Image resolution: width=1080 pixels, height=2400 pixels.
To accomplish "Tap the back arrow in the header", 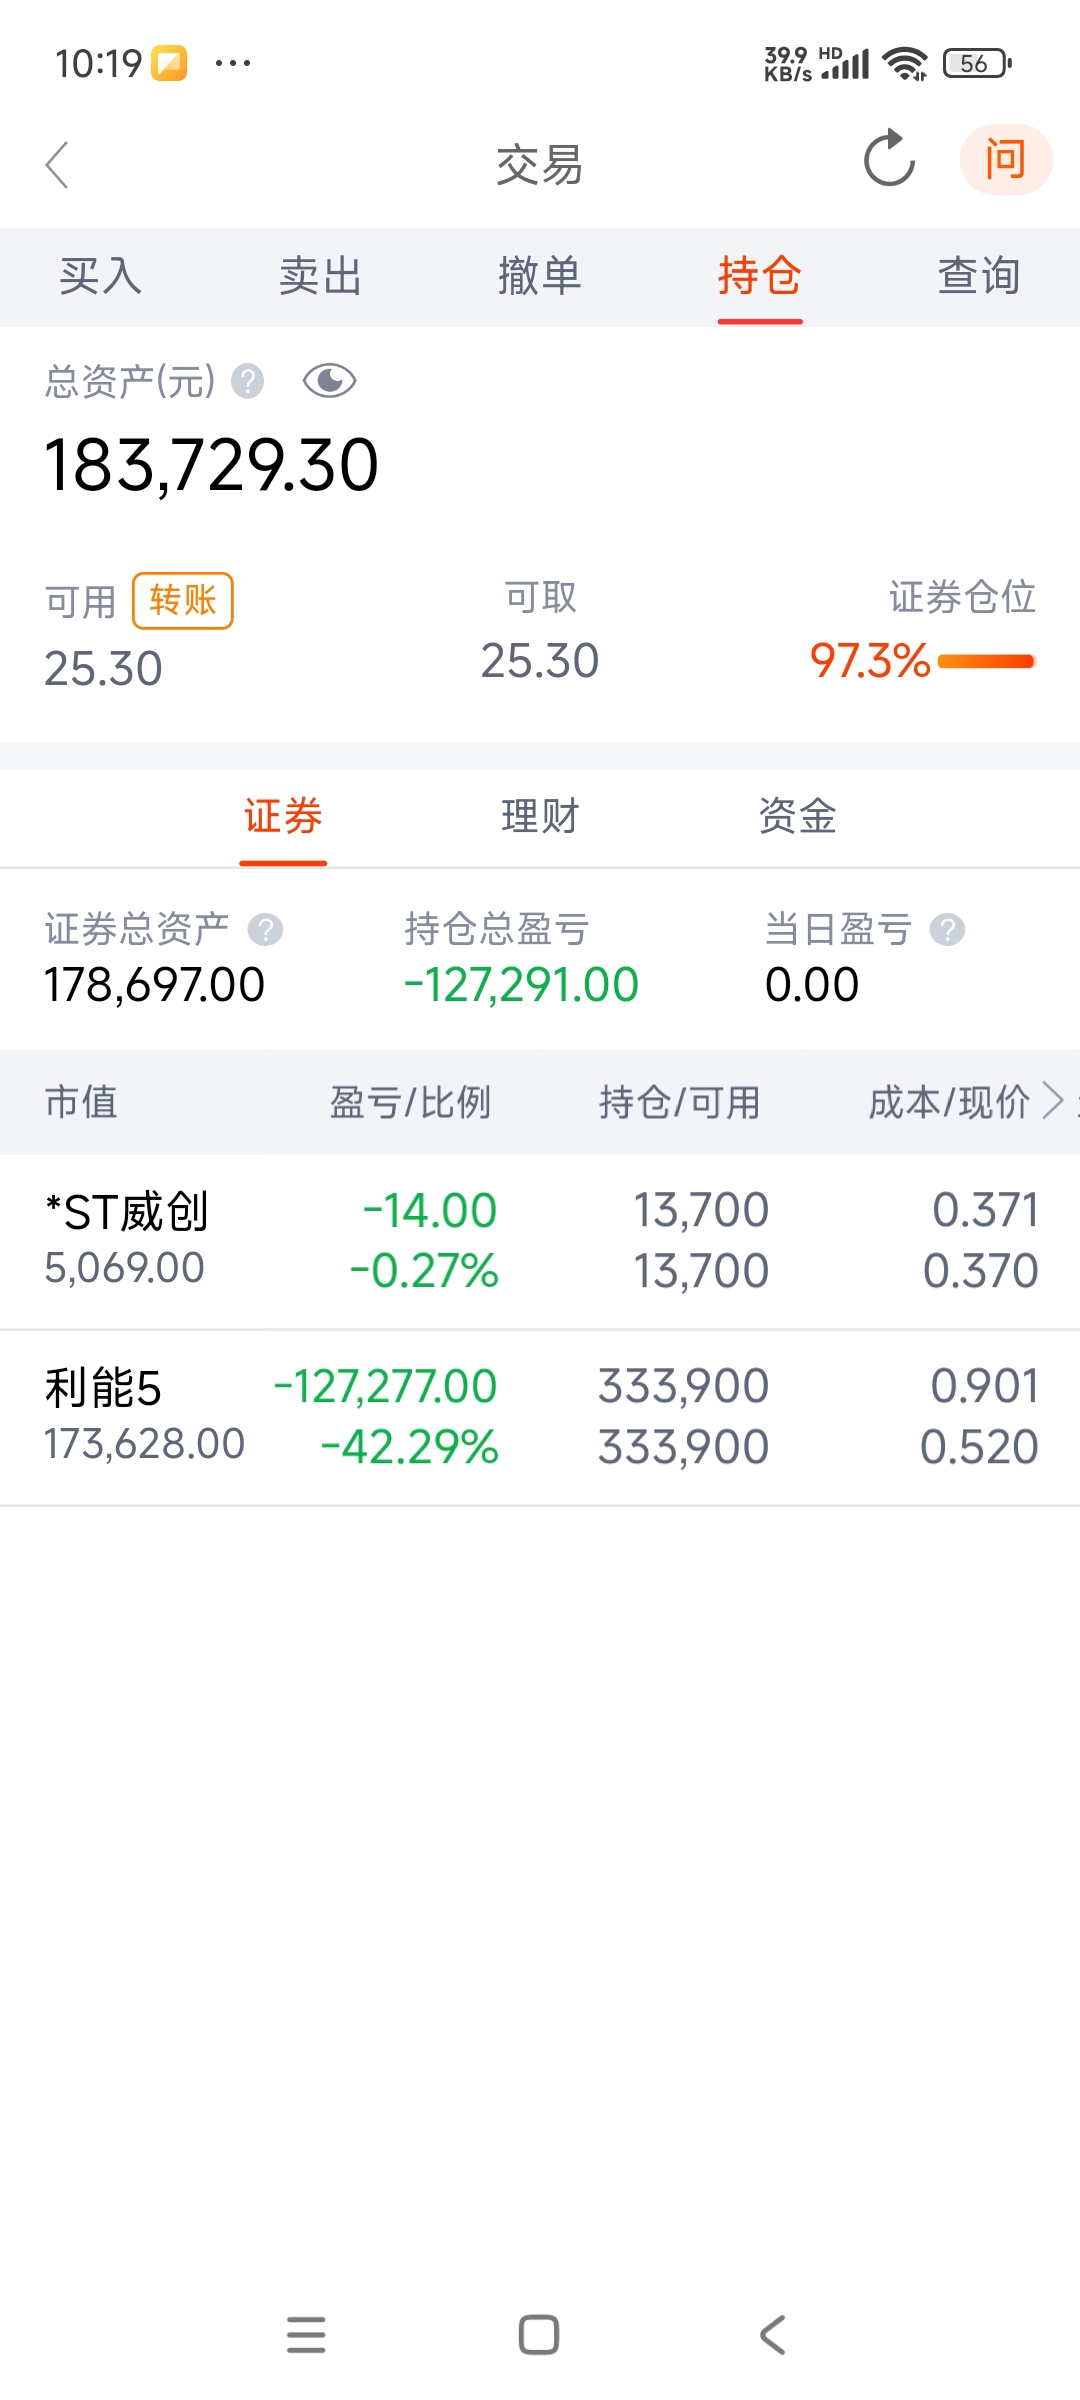I will coord(57,164).
